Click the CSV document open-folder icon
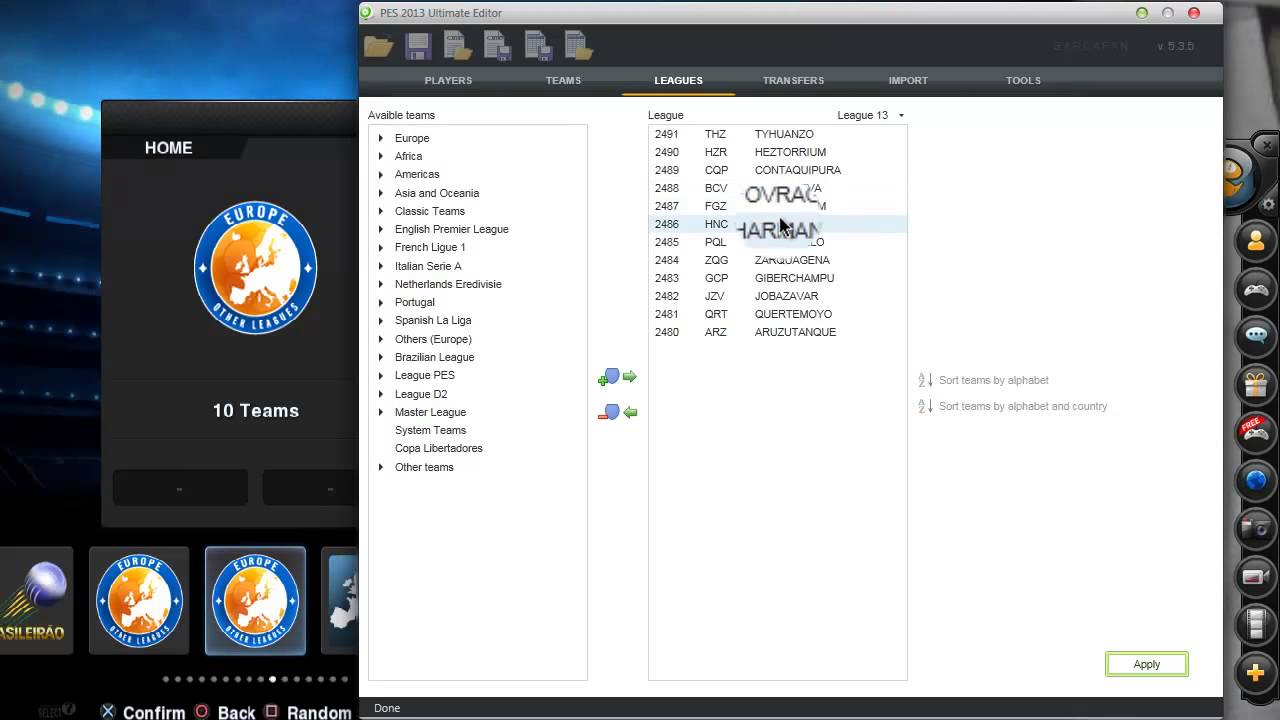 pos(457,46)
